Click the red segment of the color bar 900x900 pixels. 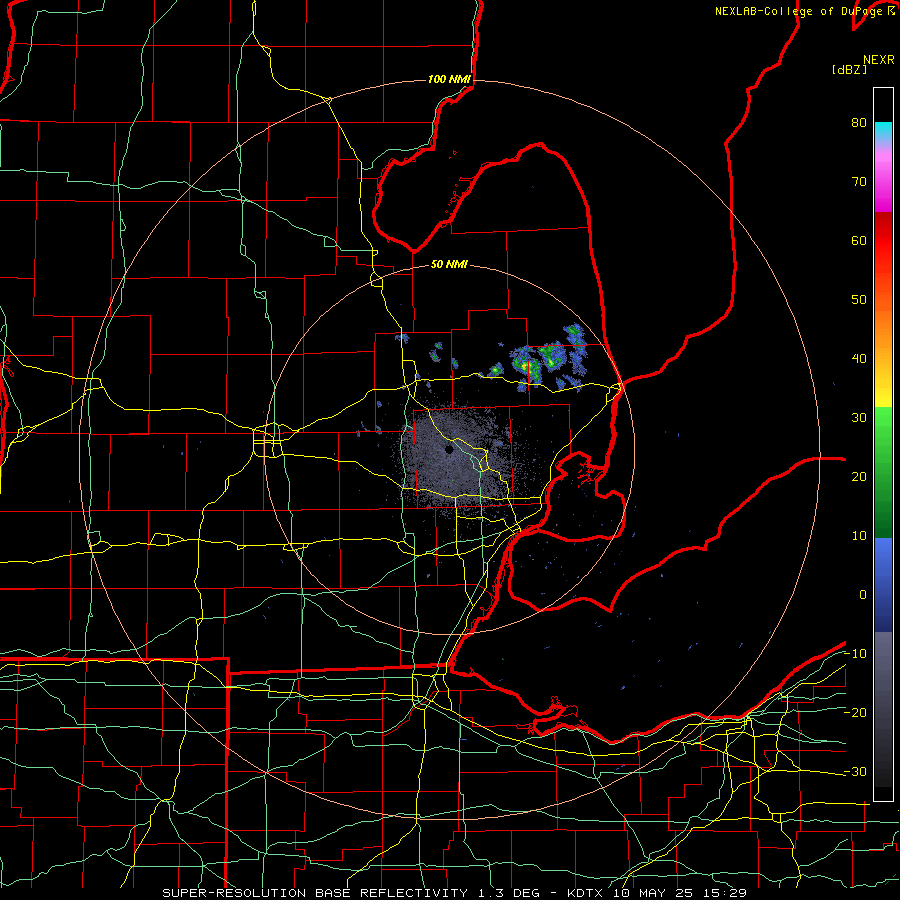pos(883,241)
